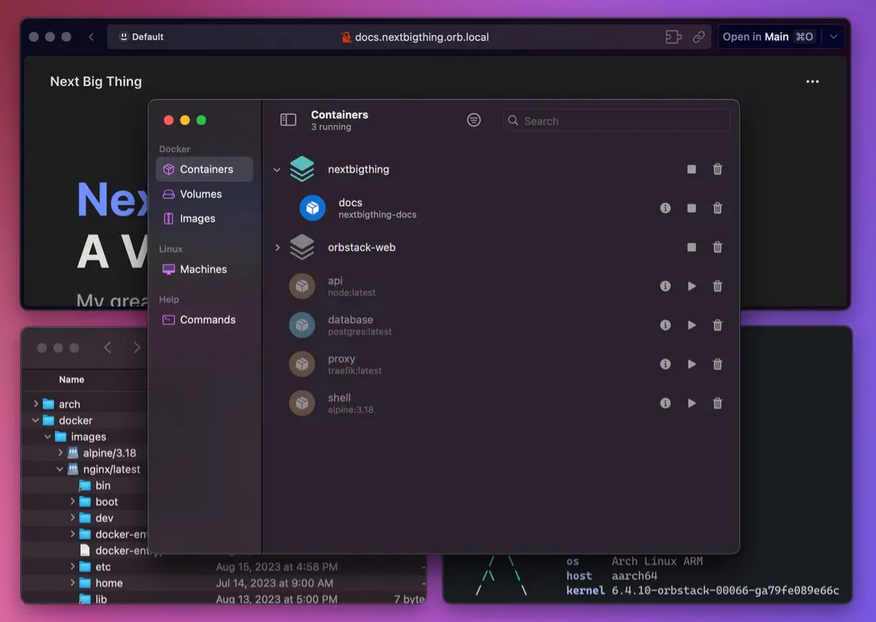Collapse the nextbigthing group
Screen dimensions: 876x622
pyautogui.click(x=277, y=170)
